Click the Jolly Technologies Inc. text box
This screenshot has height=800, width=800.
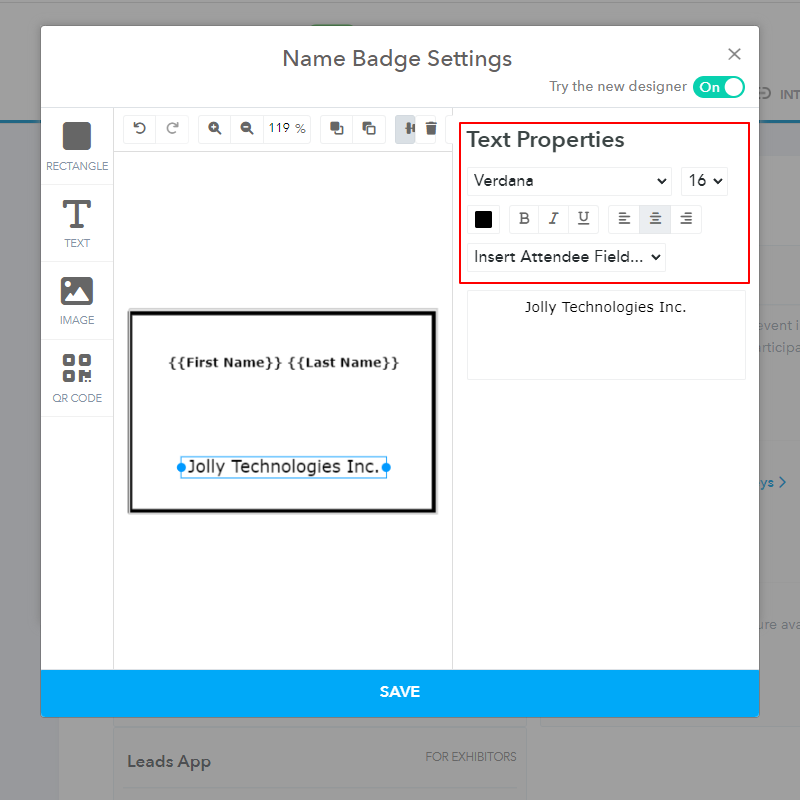tap(284, 467)
